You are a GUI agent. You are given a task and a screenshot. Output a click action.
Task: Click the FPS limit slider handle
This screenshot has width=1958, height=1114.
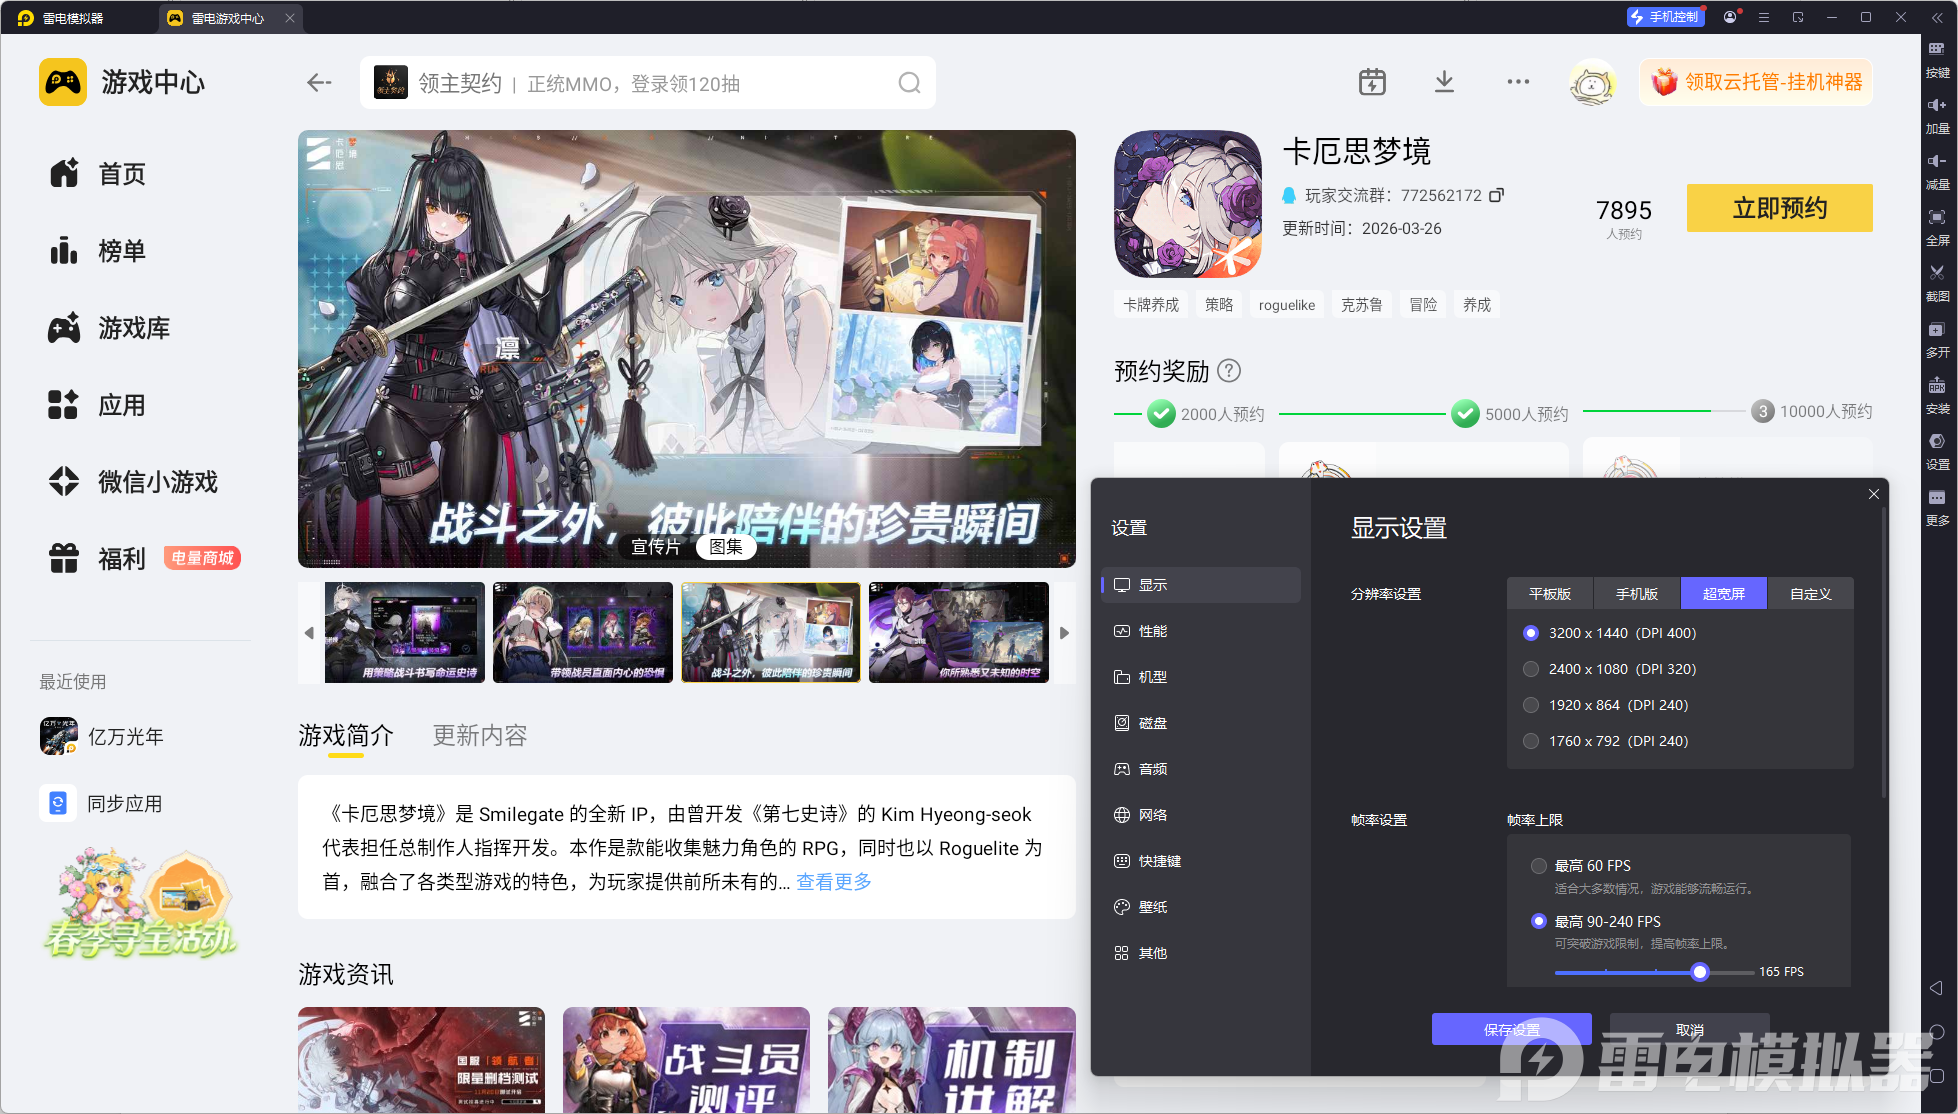(x=1700, y=972)
